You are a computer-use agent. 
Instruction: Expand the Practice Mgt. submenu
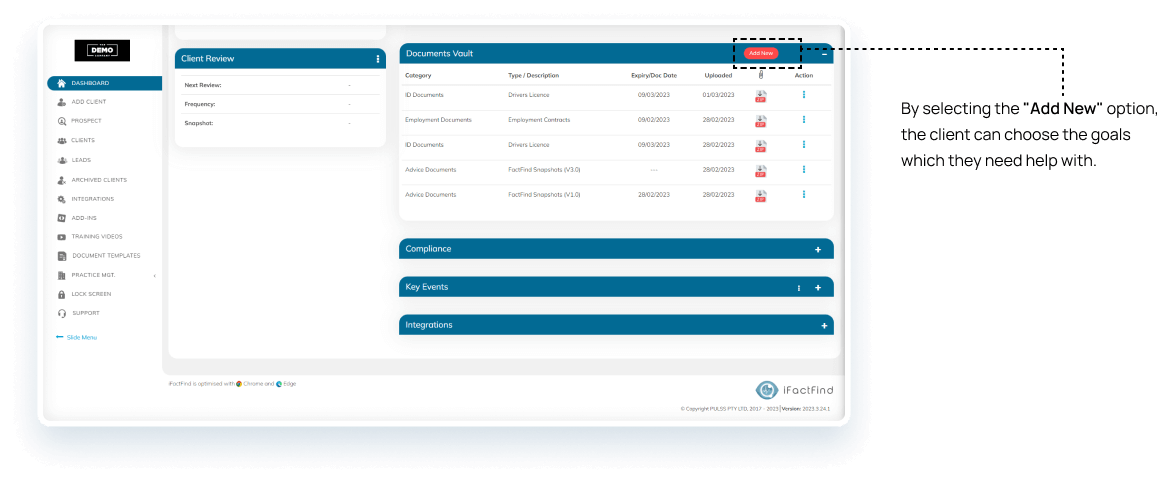click(154, 275)
